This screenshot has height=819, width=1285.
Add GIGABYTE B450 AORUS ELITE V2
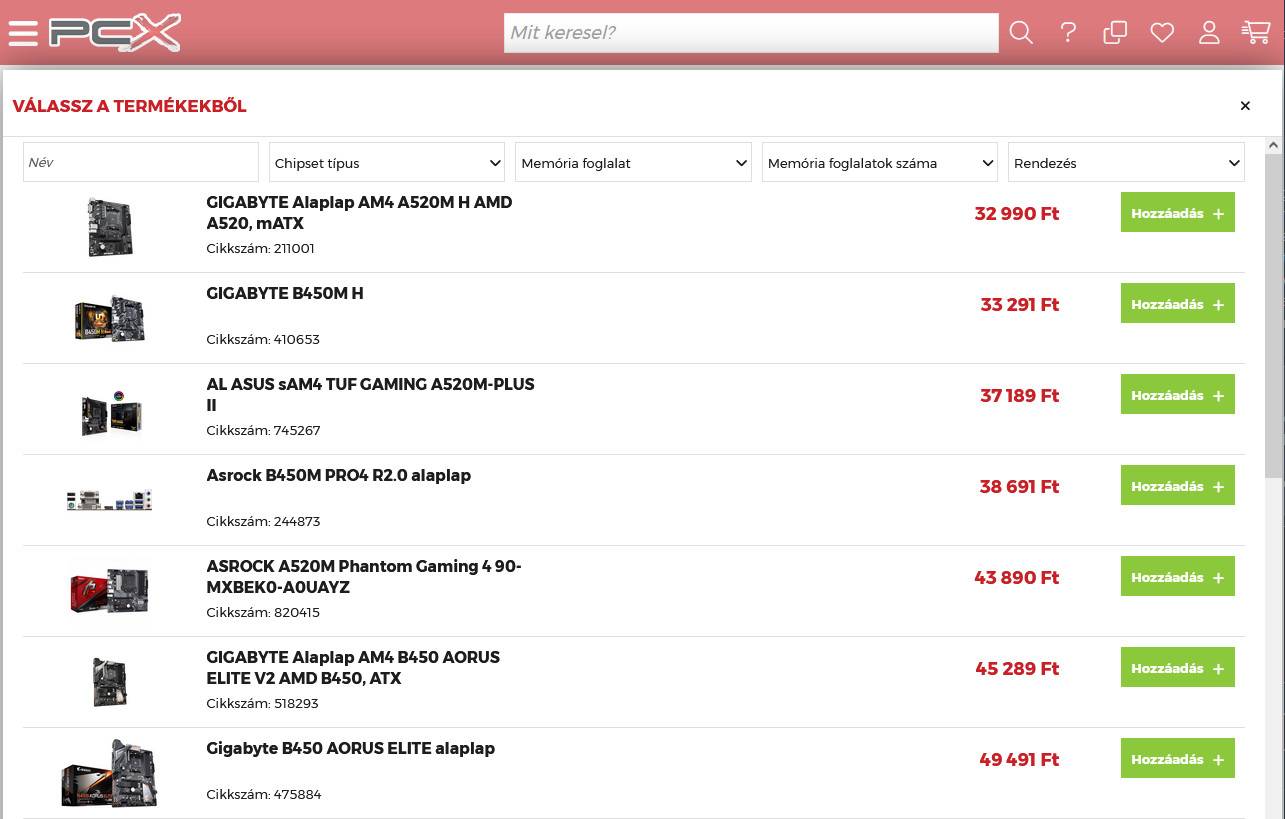coord(1177,668)
